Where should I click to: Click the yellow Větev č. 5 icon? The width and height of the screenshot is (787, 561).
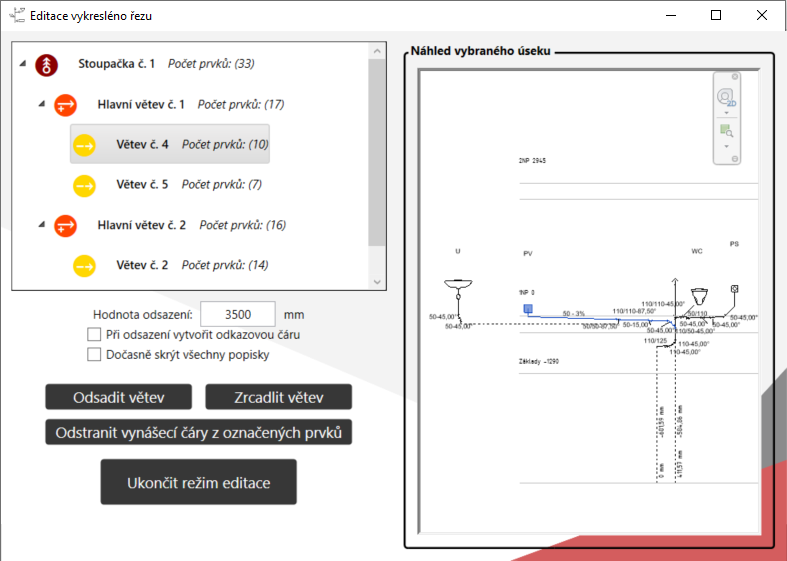pos(84,185)
